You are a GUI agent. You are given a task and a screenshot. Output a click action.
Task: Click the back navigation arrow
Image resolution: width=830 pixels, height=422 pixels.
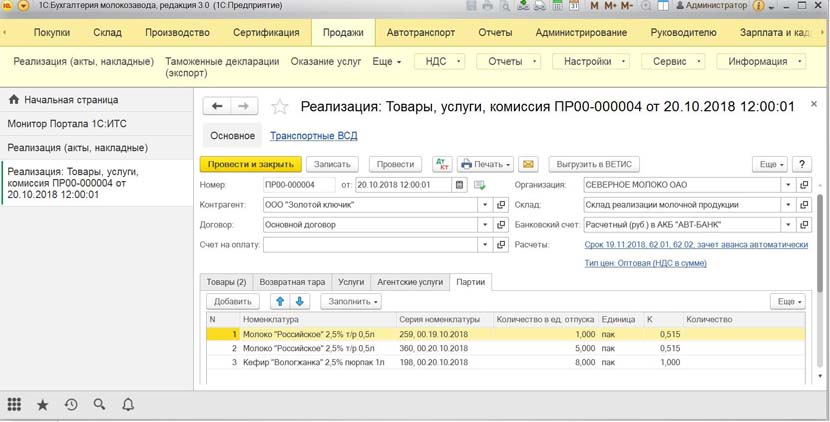[217, 107]
